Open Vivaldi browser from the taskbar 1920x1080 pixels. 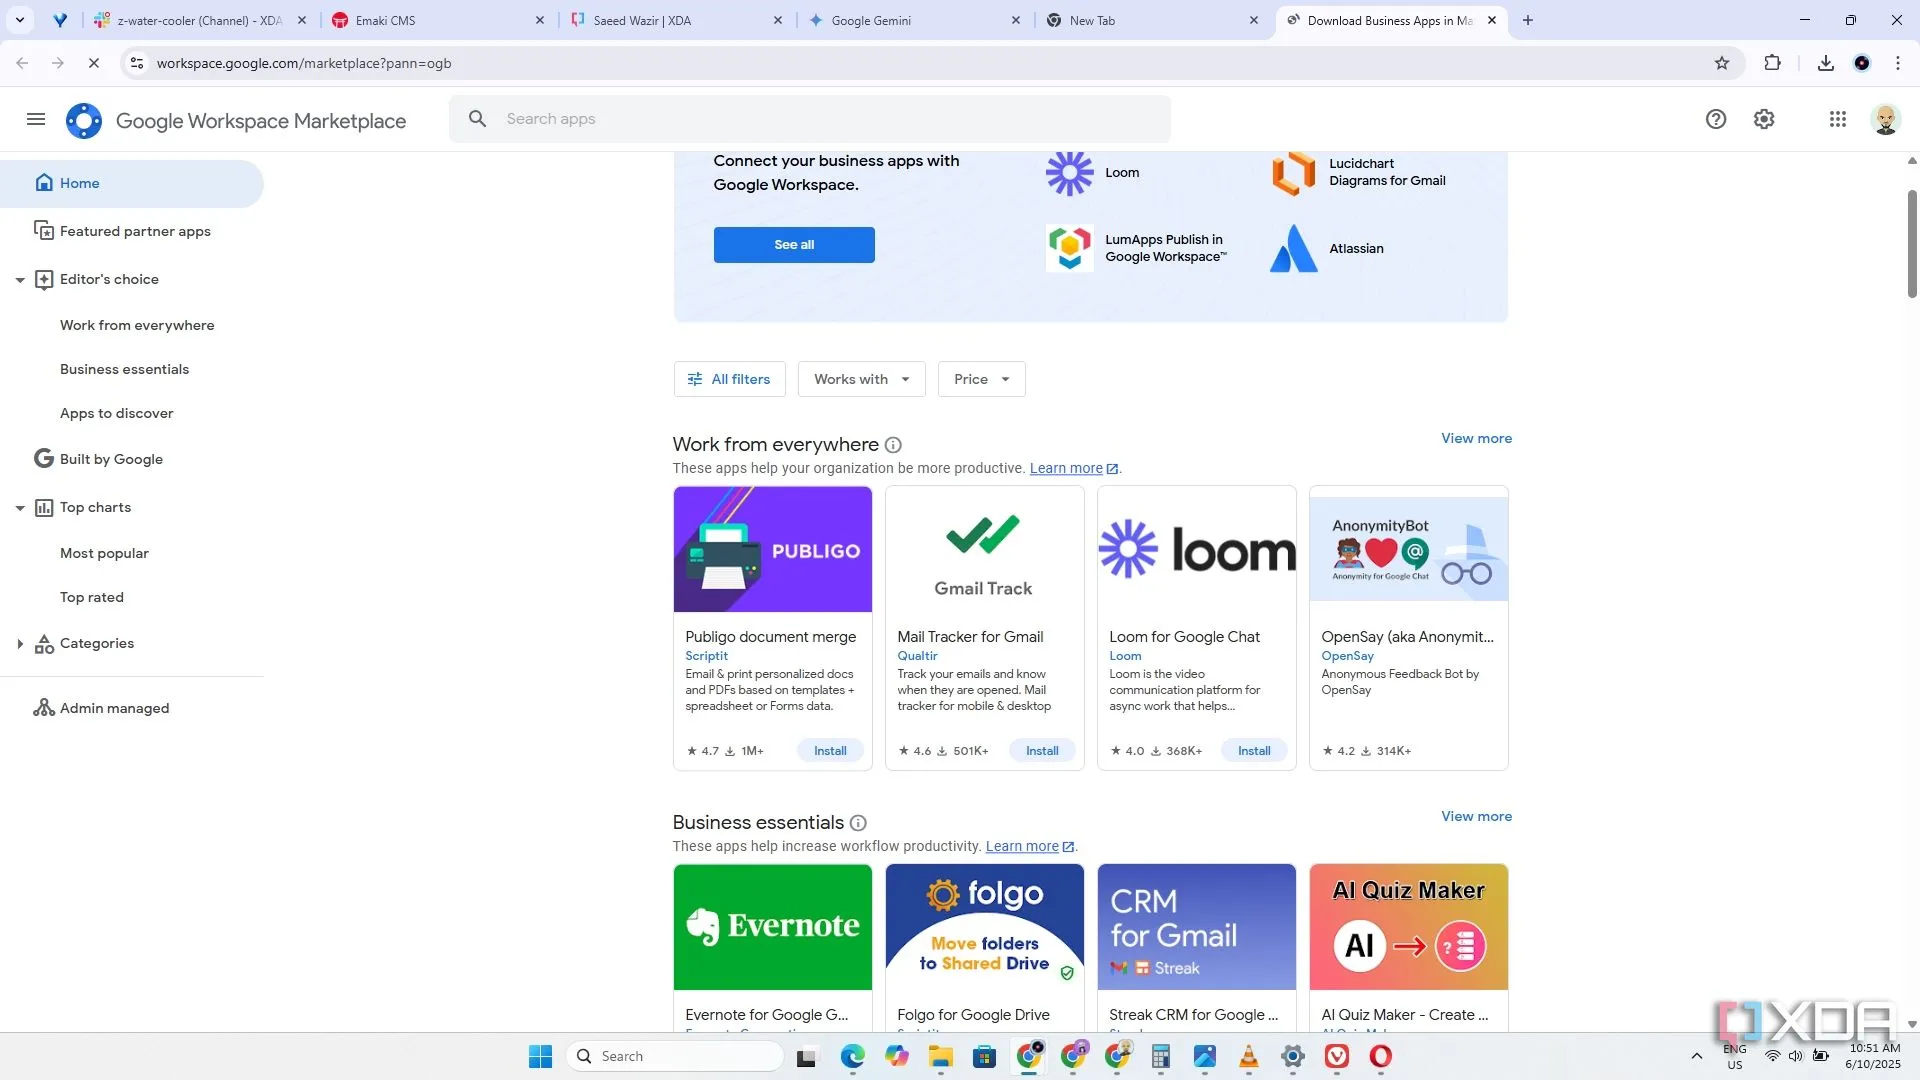(1336, 1056)
